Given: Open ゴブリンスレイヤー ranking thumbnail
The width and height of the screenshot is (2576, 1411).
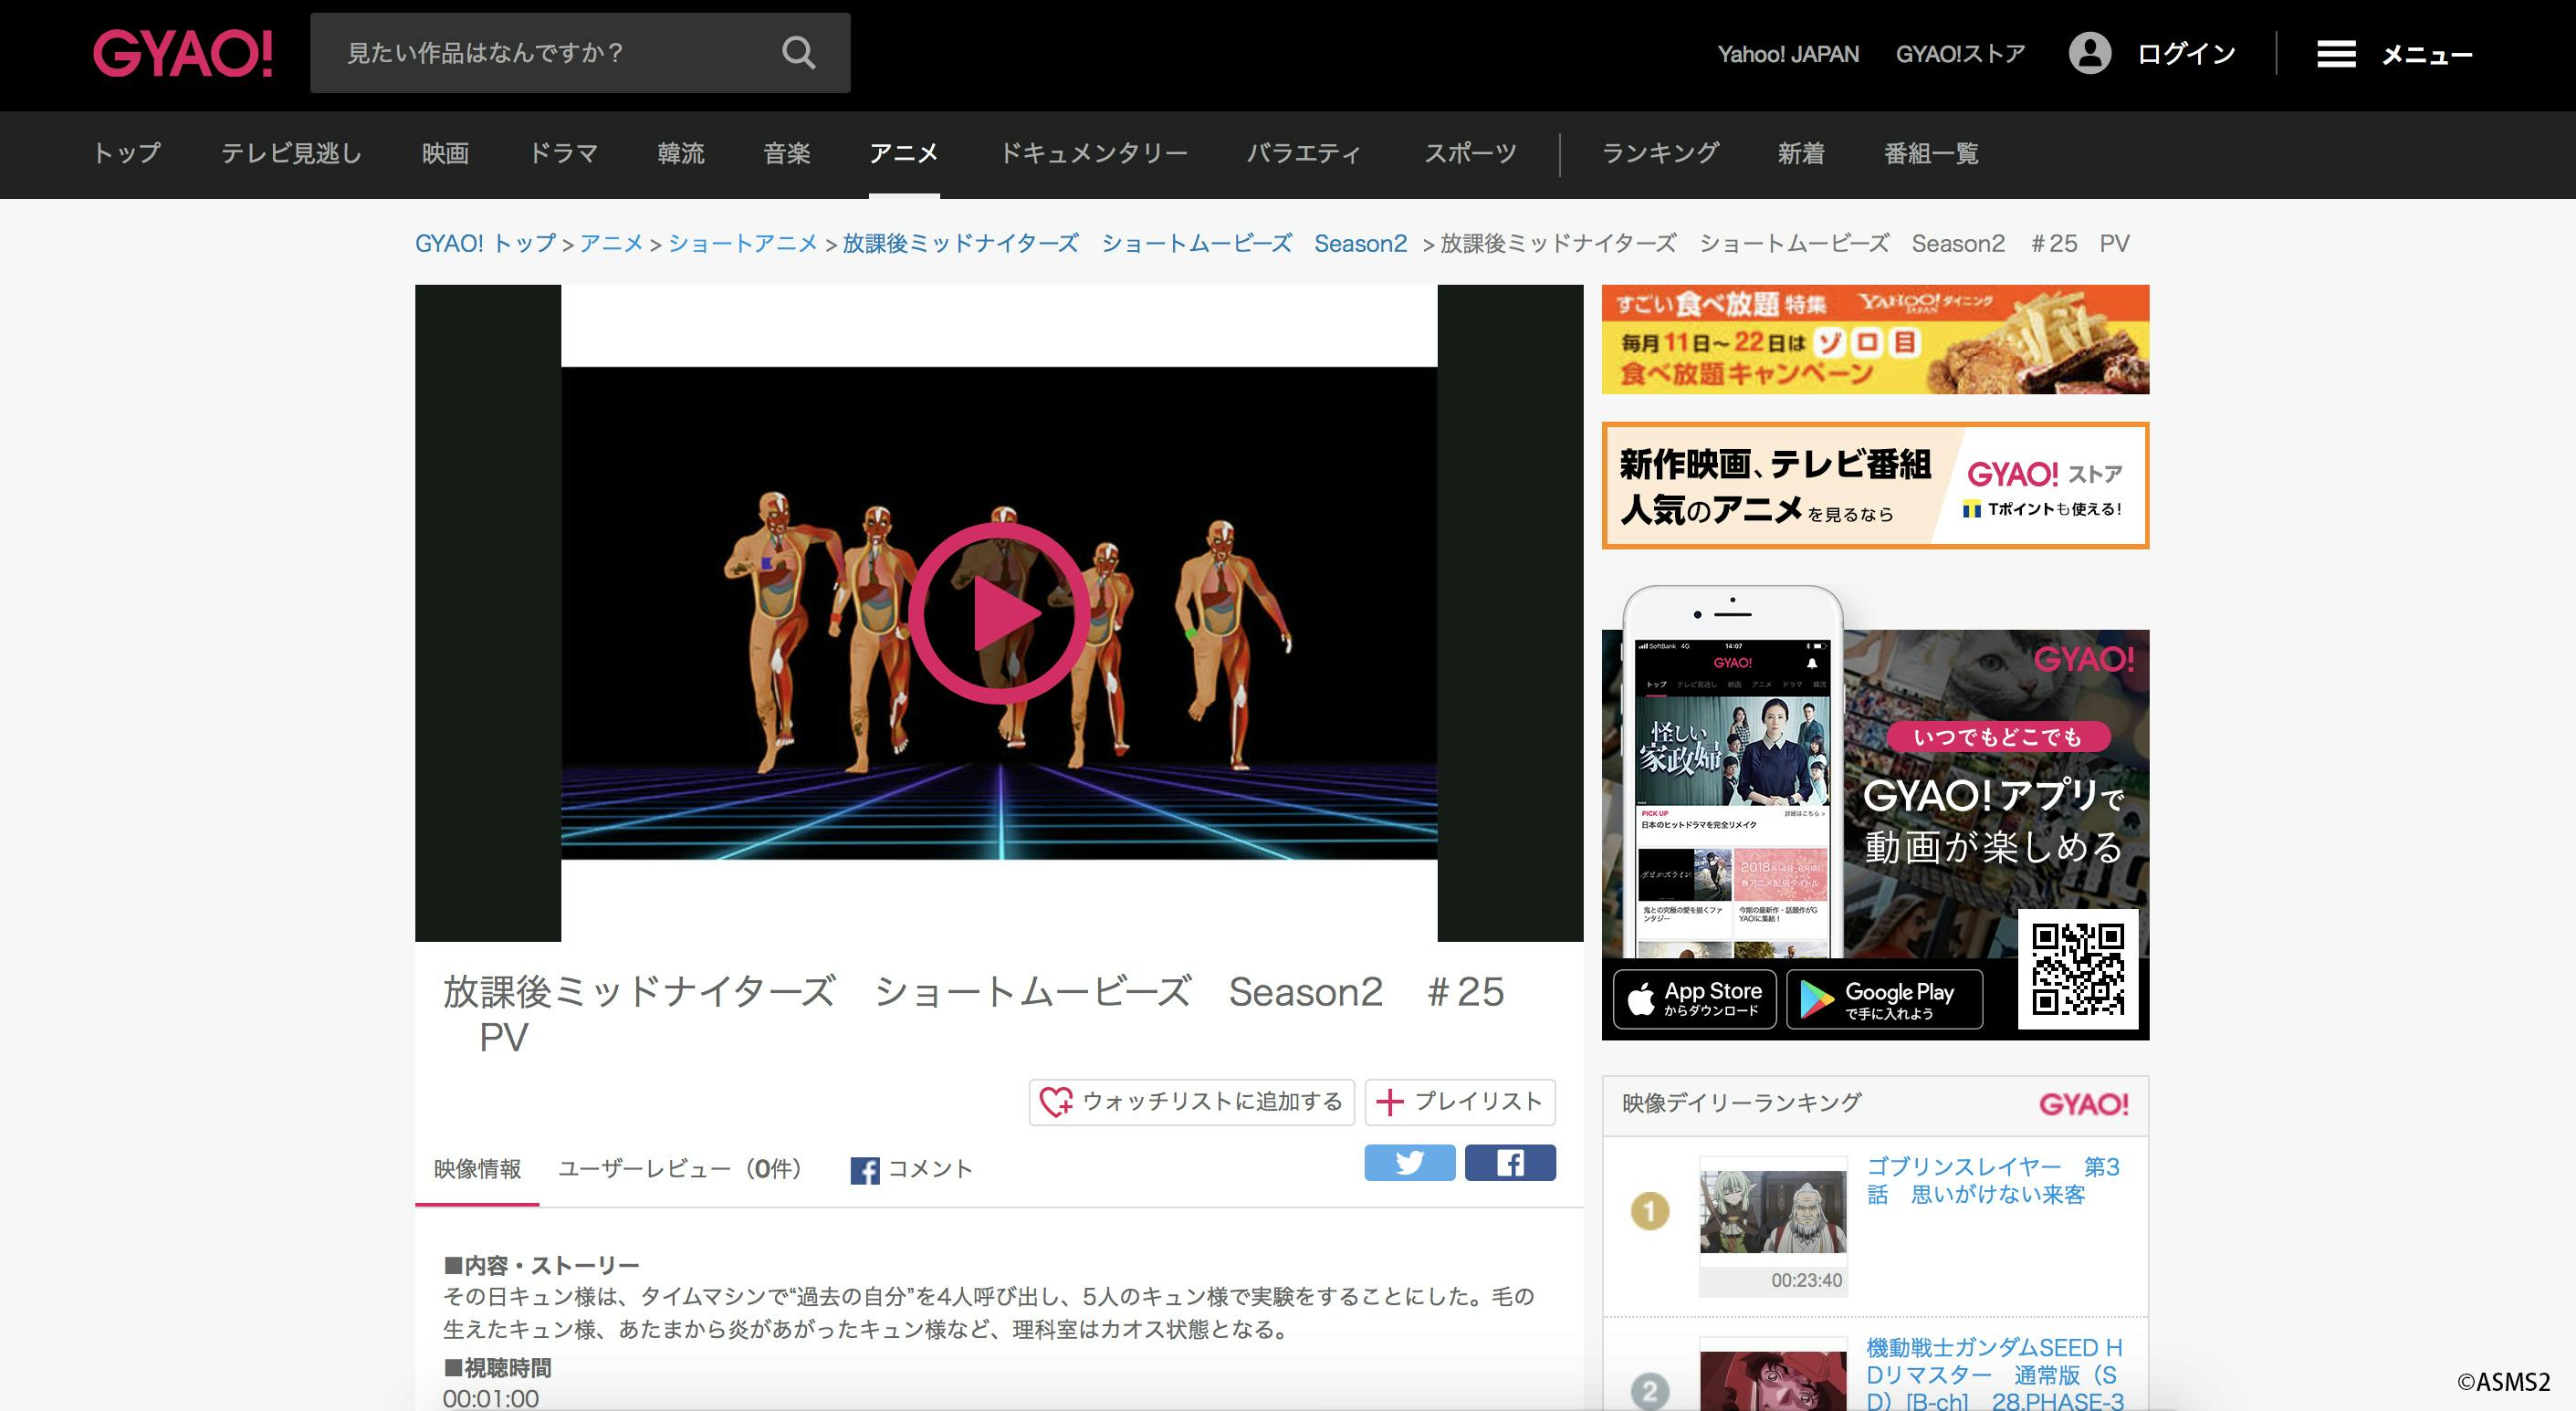Looking at the screenshot, I should [x=1773, y=1211].
